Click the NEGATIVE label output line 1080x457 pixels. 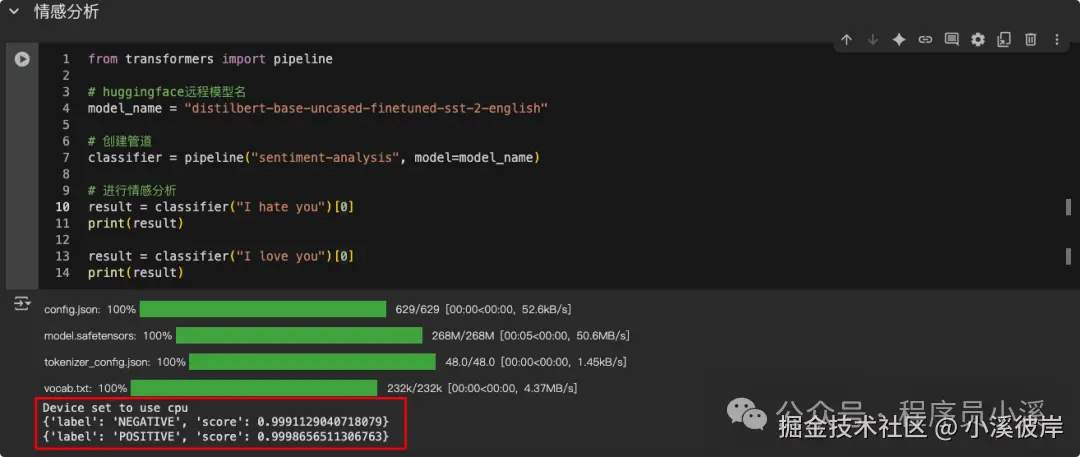(216, 420)
